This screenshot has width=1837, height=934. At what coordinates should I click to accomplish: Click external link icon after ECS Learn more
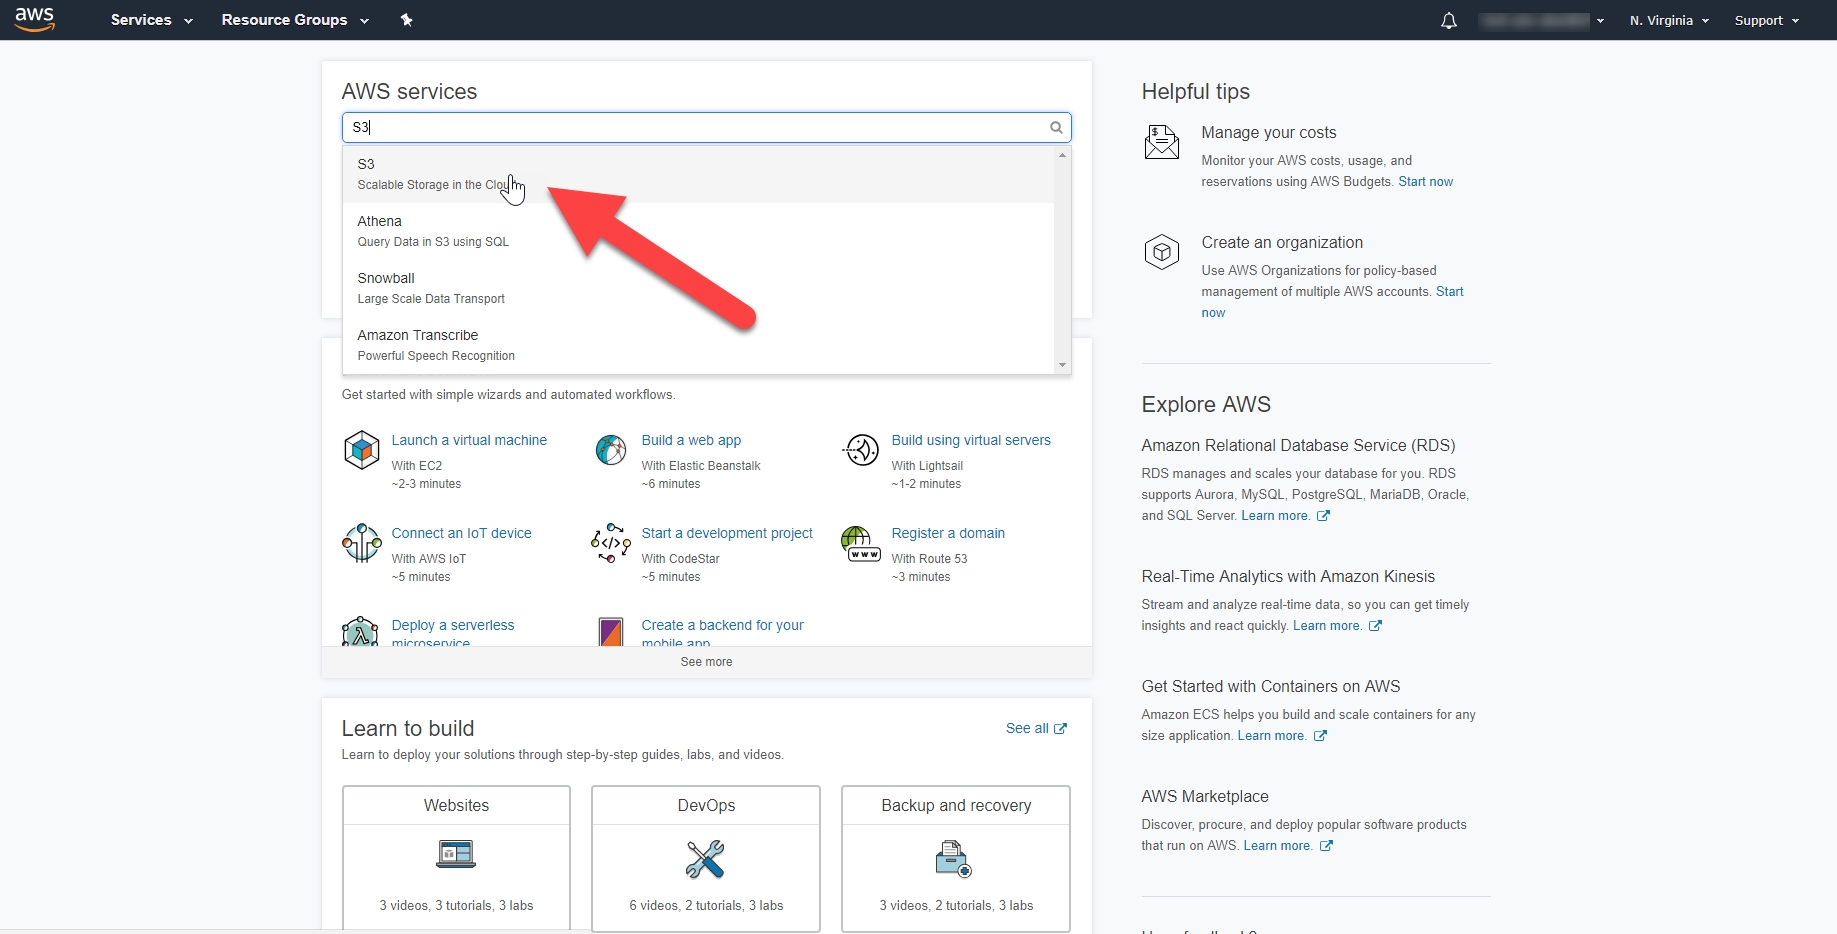(1320, 736)
